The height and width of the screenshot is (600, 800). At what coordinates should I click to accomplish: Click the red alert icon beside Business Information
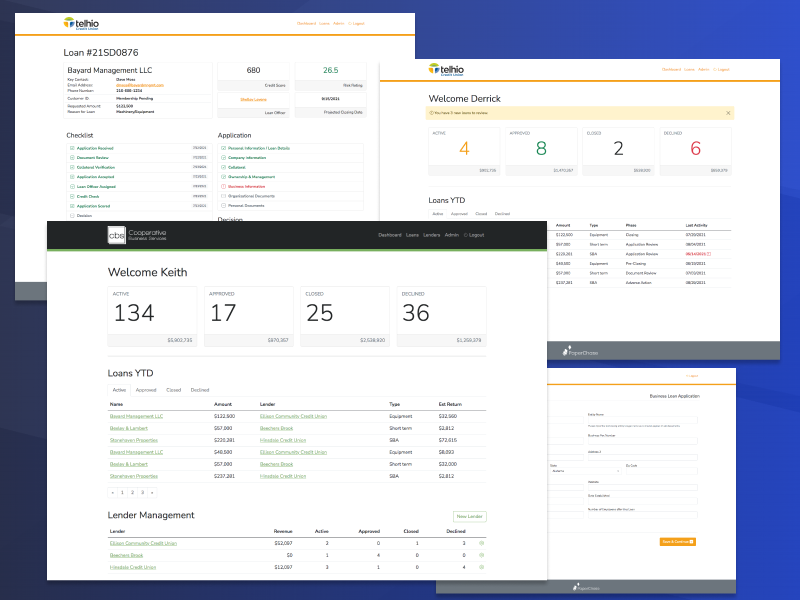[223, 186]
